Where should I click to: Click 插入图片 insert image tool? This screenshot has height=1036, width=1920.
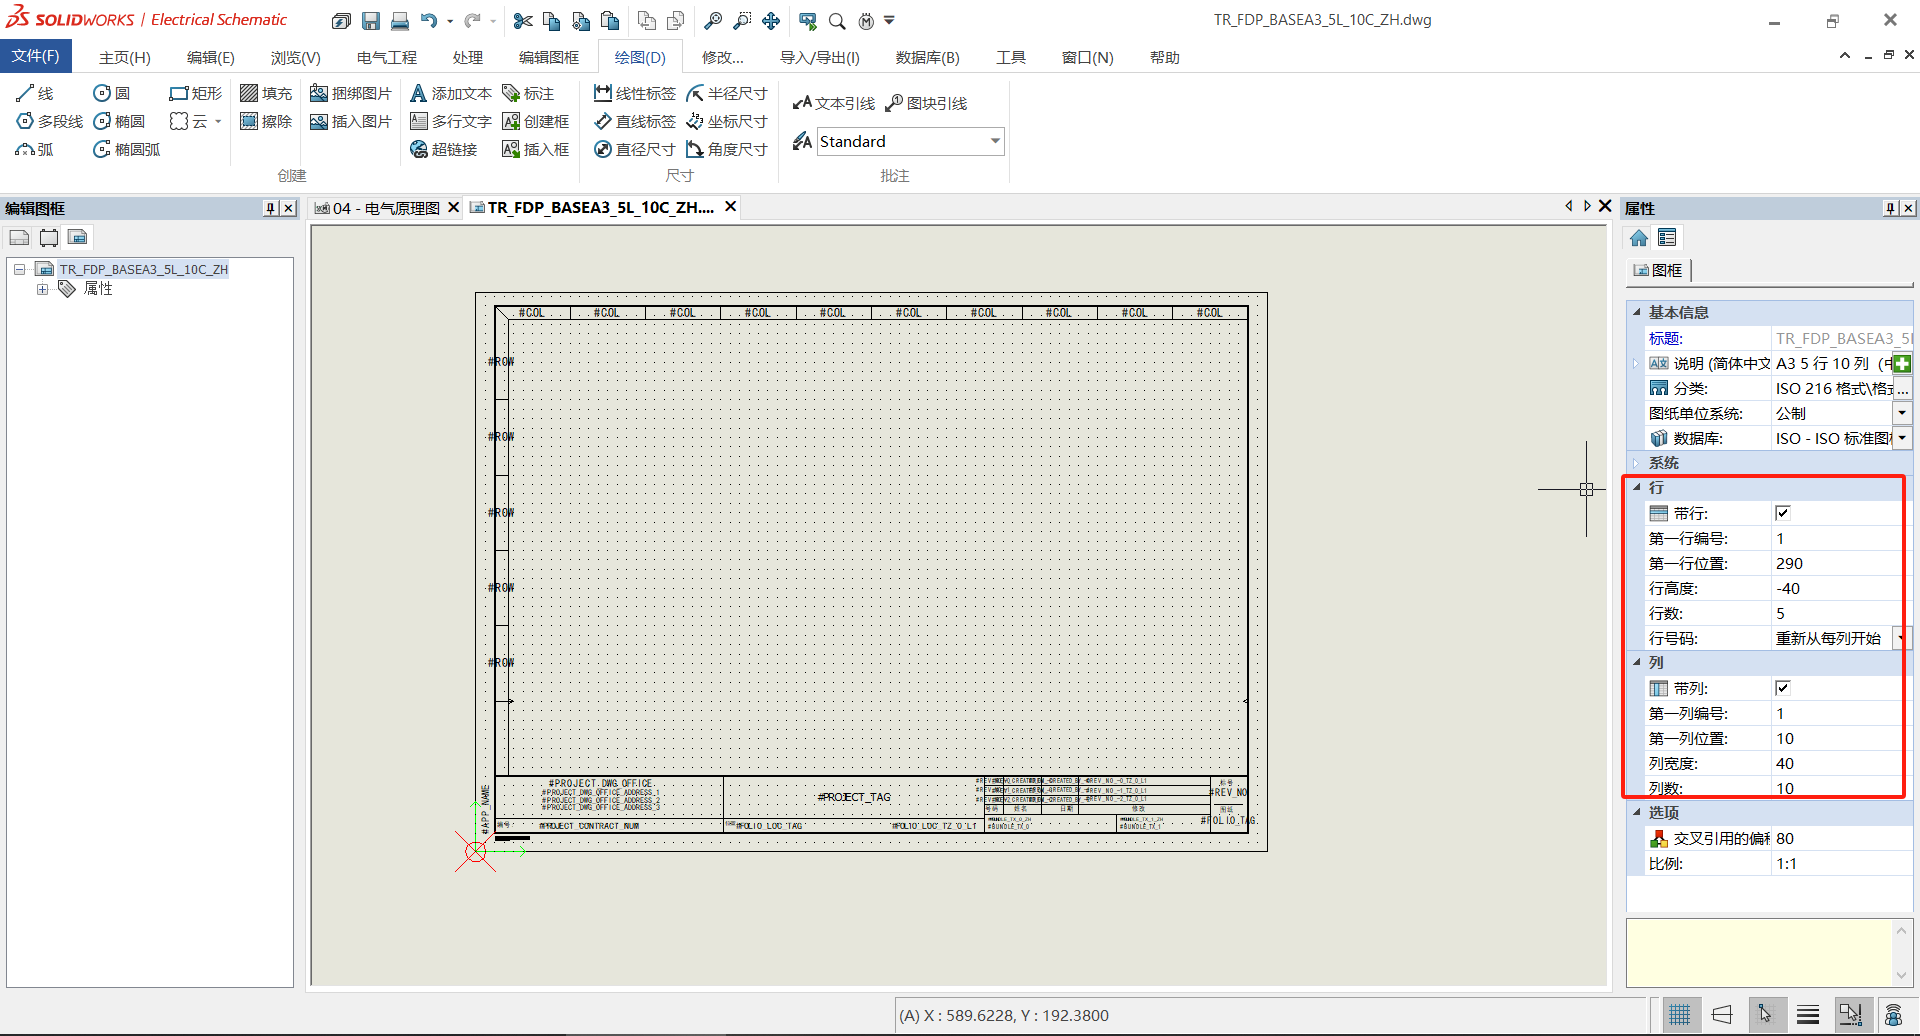click(x=351, y=121)
